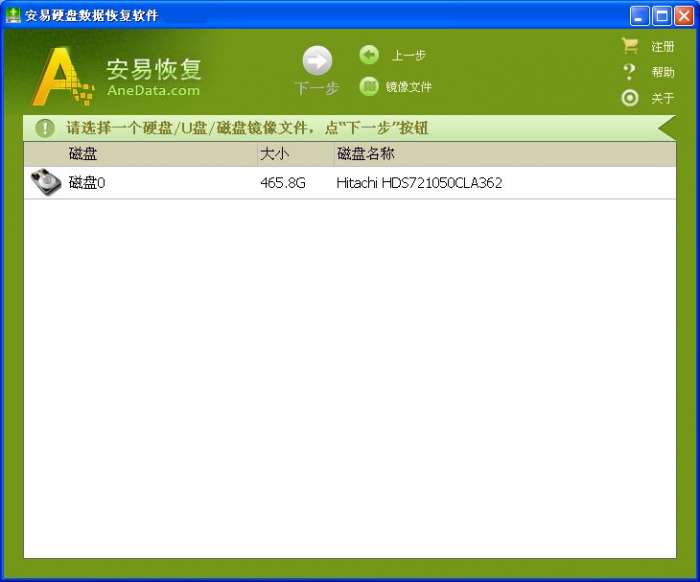Screen dimensions: 700x582
Task: Click Hitachi HDS721050CLA362 disk name
Action: click(419, 183)
